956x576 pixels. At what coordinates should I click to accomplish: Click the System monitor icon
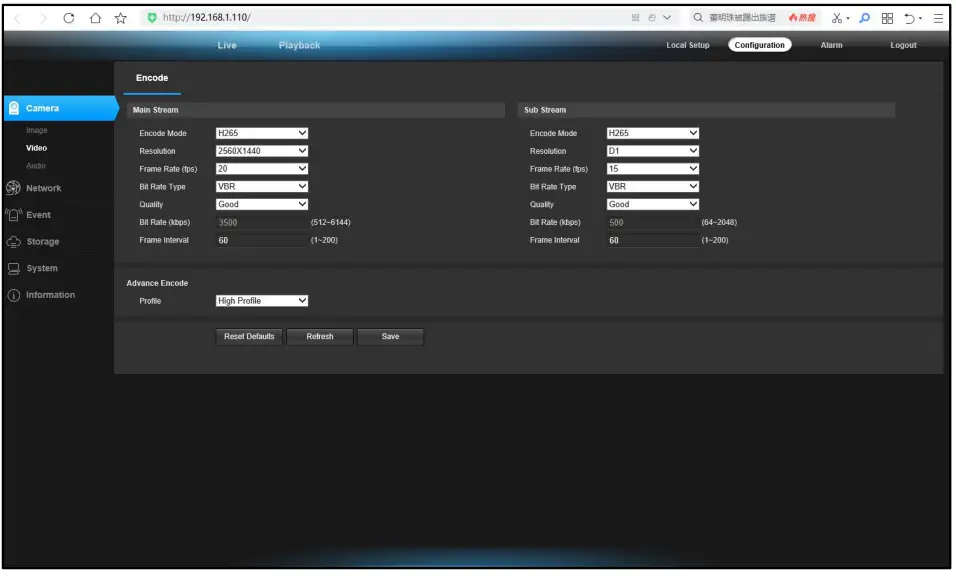(13, 268)
